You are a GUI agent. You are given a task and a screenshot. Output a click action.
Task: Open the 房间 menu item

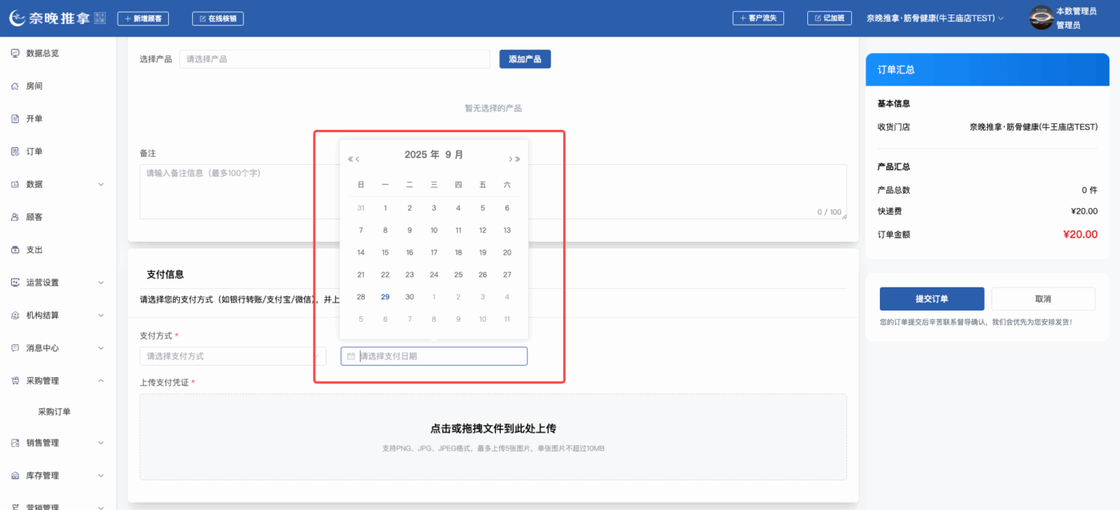58,86
